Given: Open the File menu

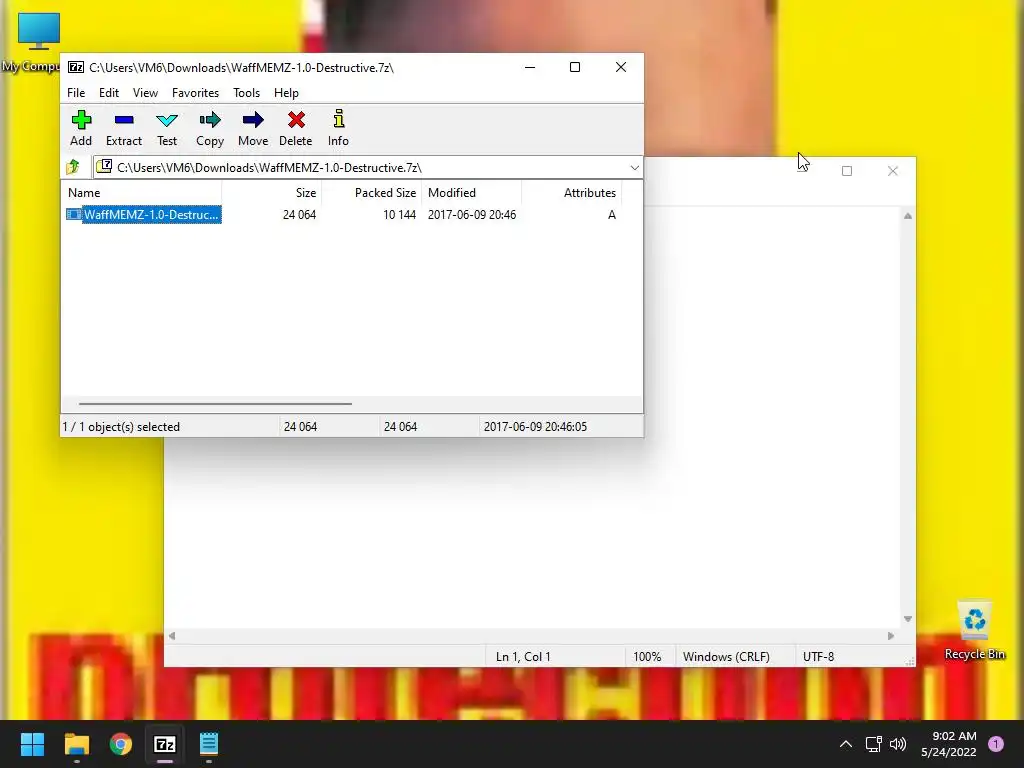Looking at the screenshot, I should (x=76, y=93).
